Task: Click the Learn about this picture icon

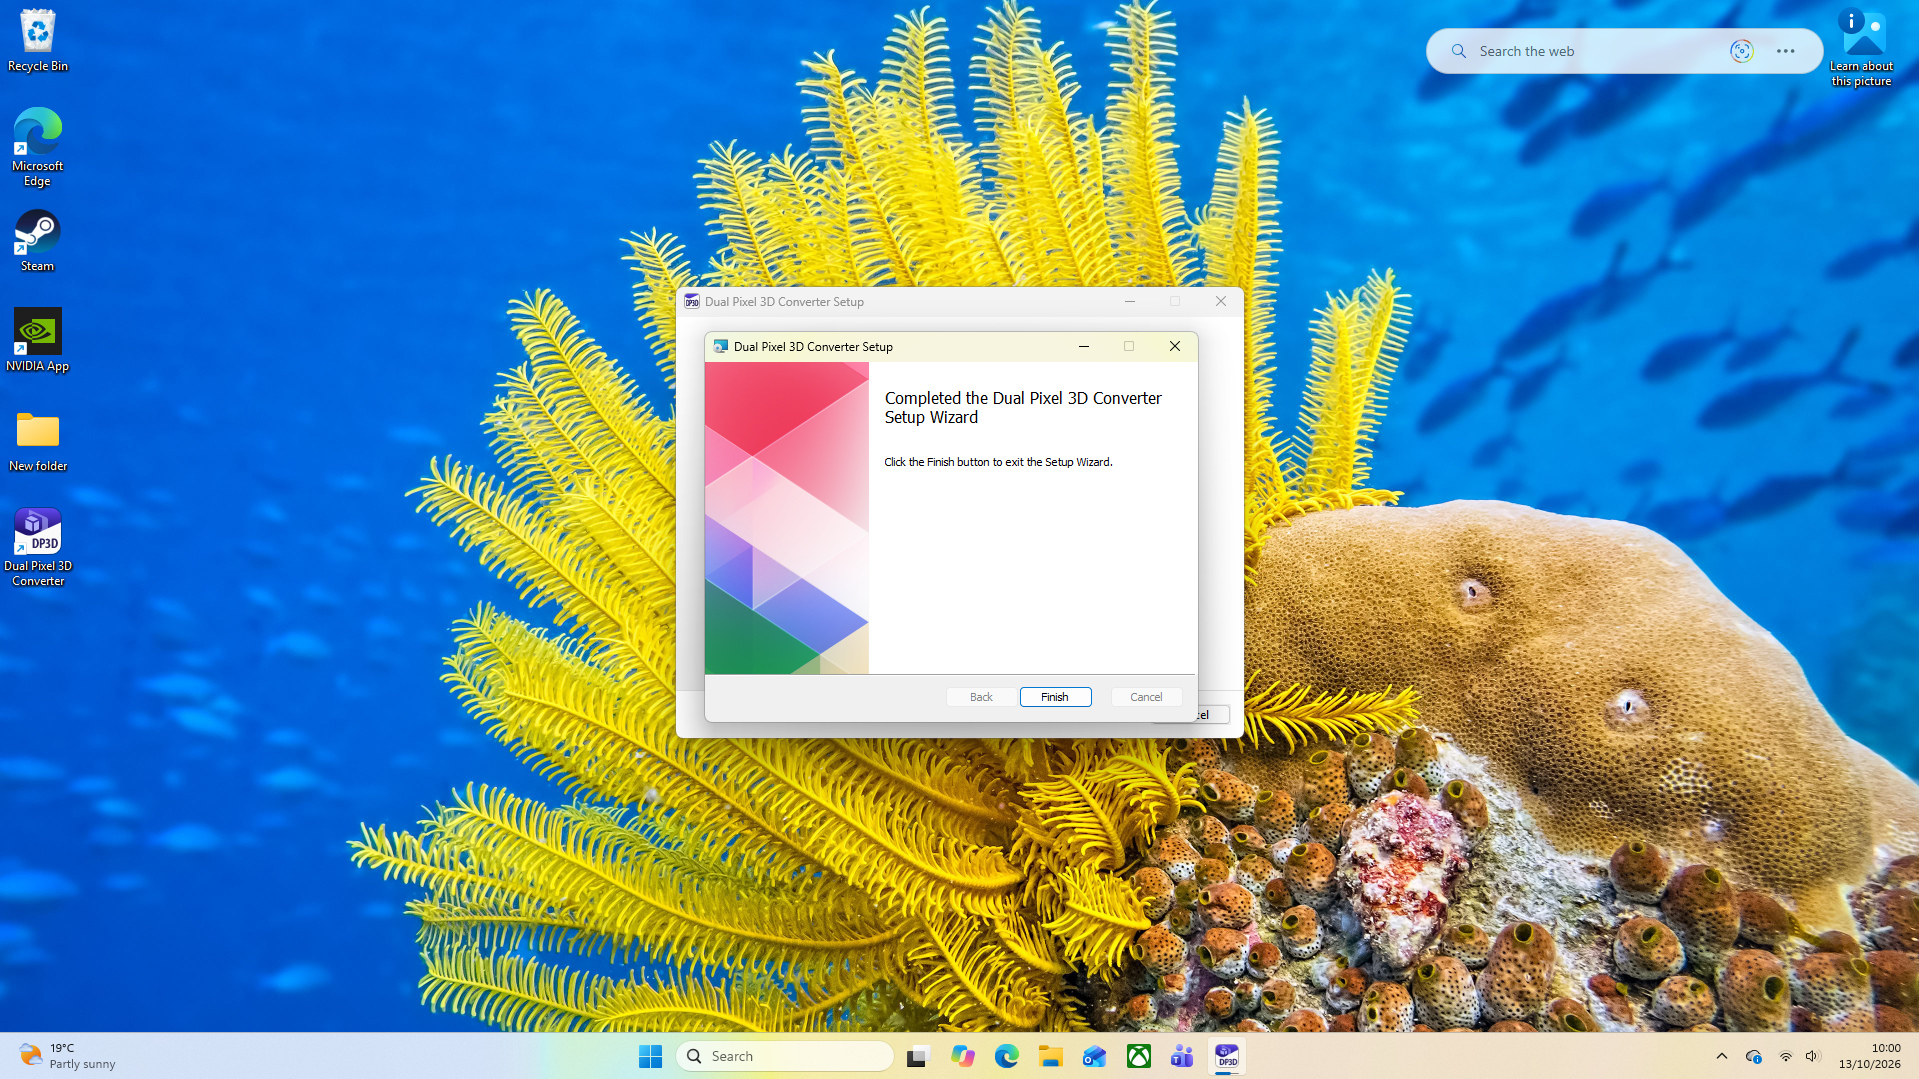Action: point(1862,48)
